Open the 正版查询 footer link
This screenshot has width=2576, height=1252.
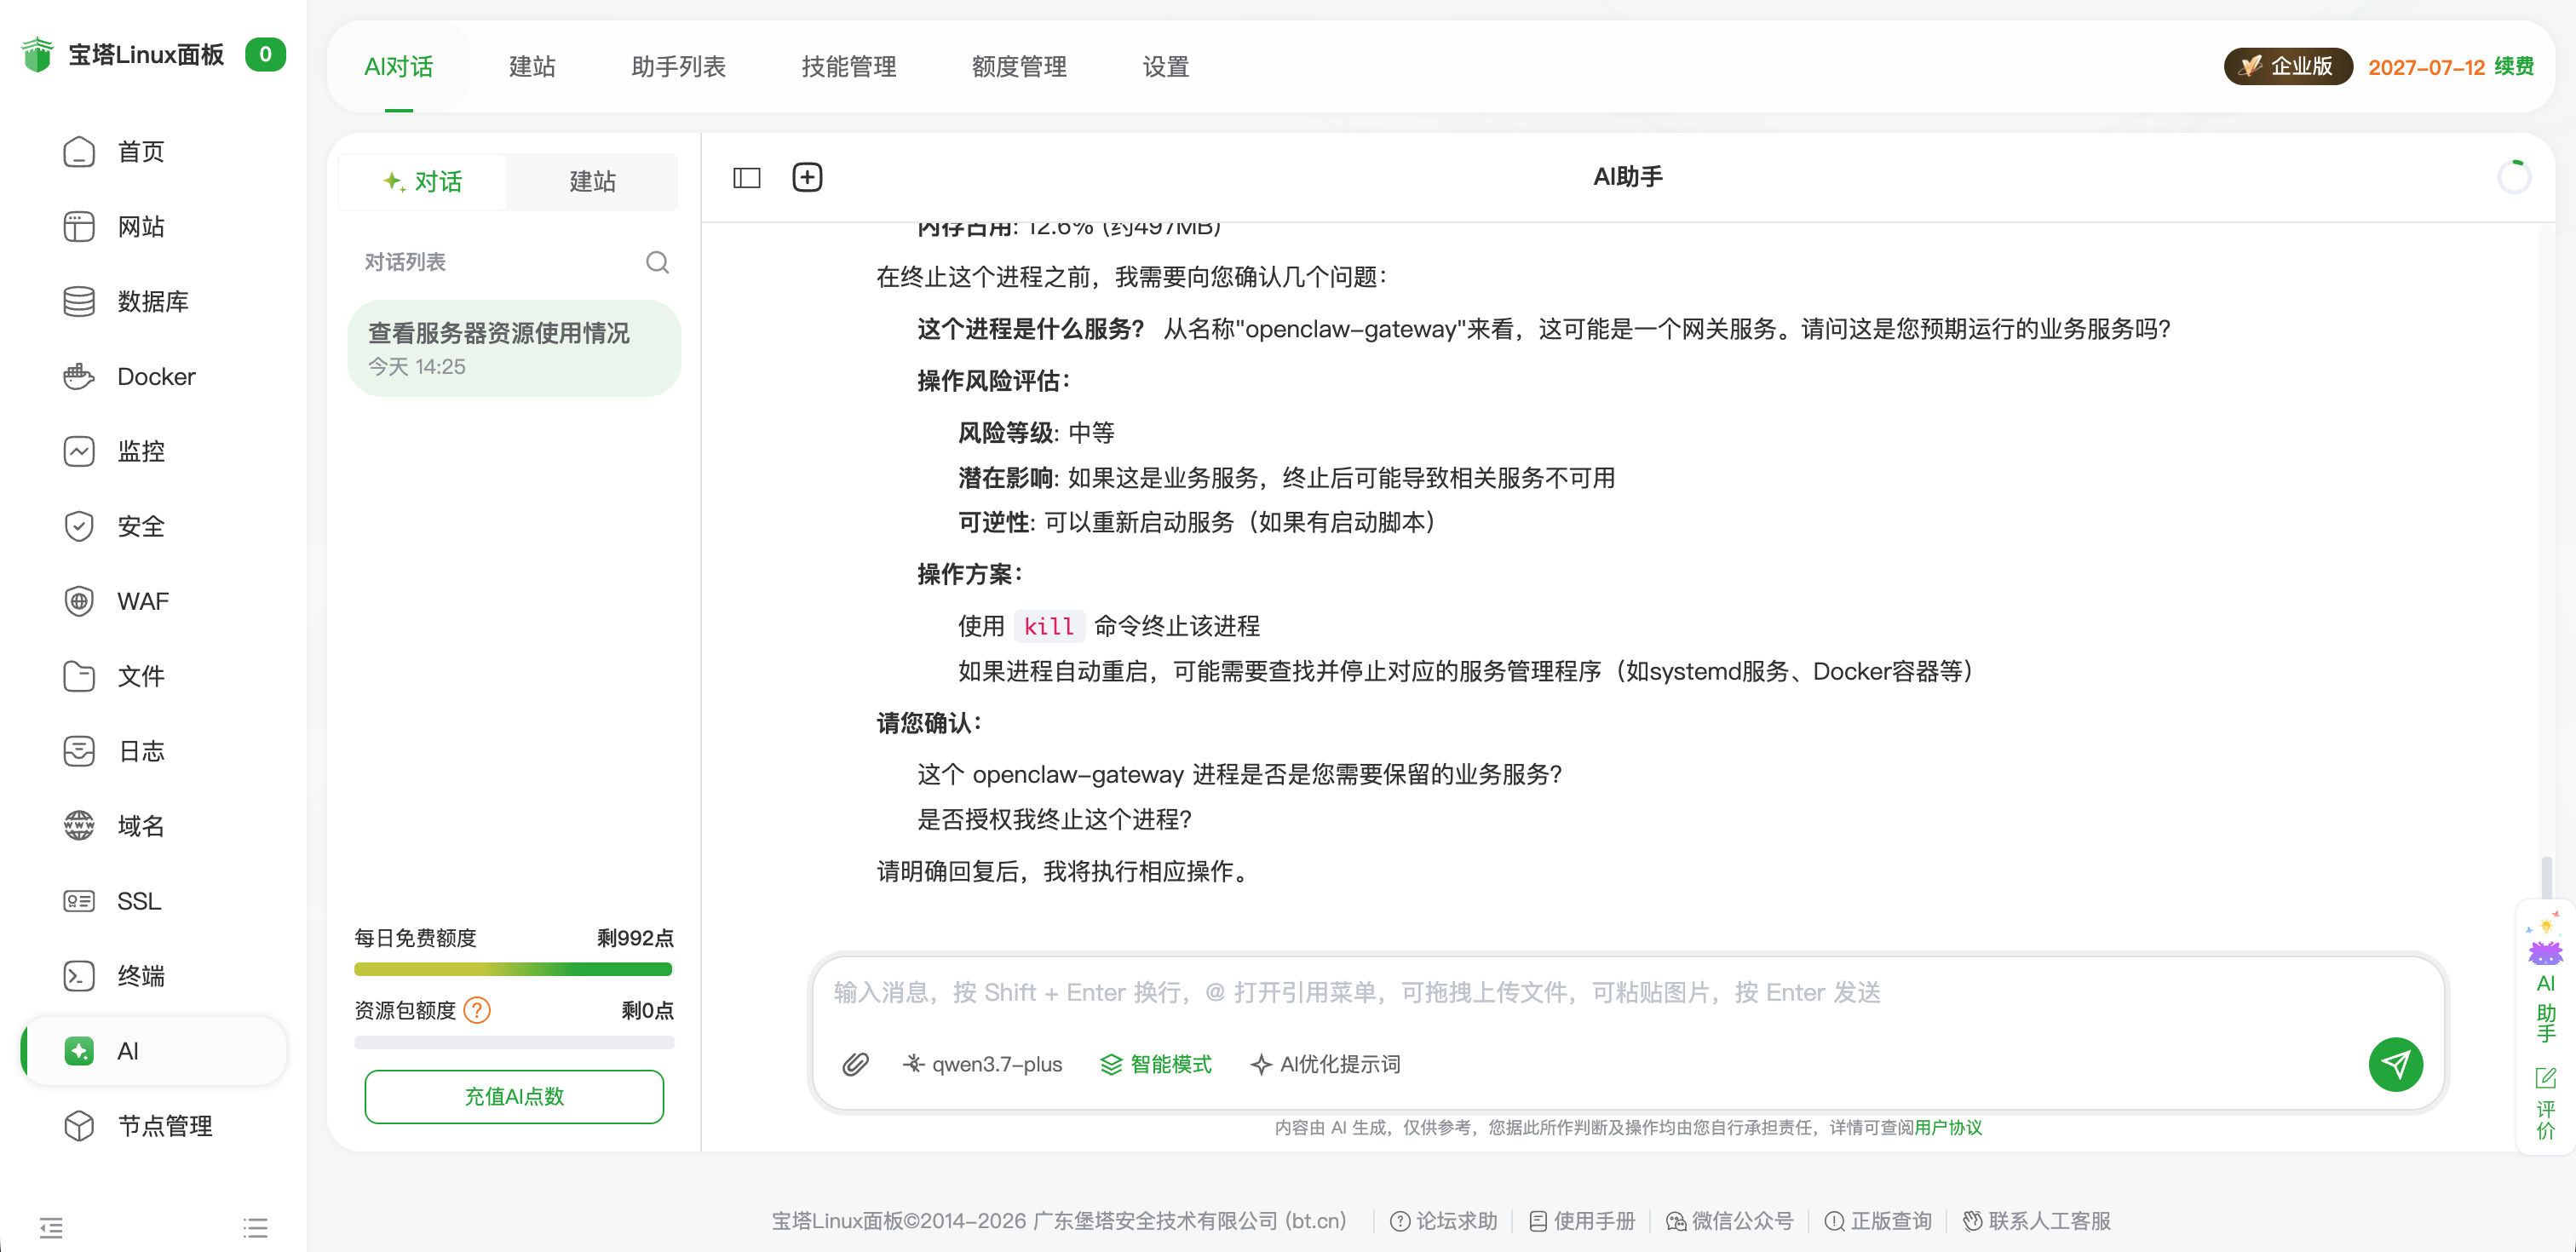pyautogui.click(x=1878, y=1221)
